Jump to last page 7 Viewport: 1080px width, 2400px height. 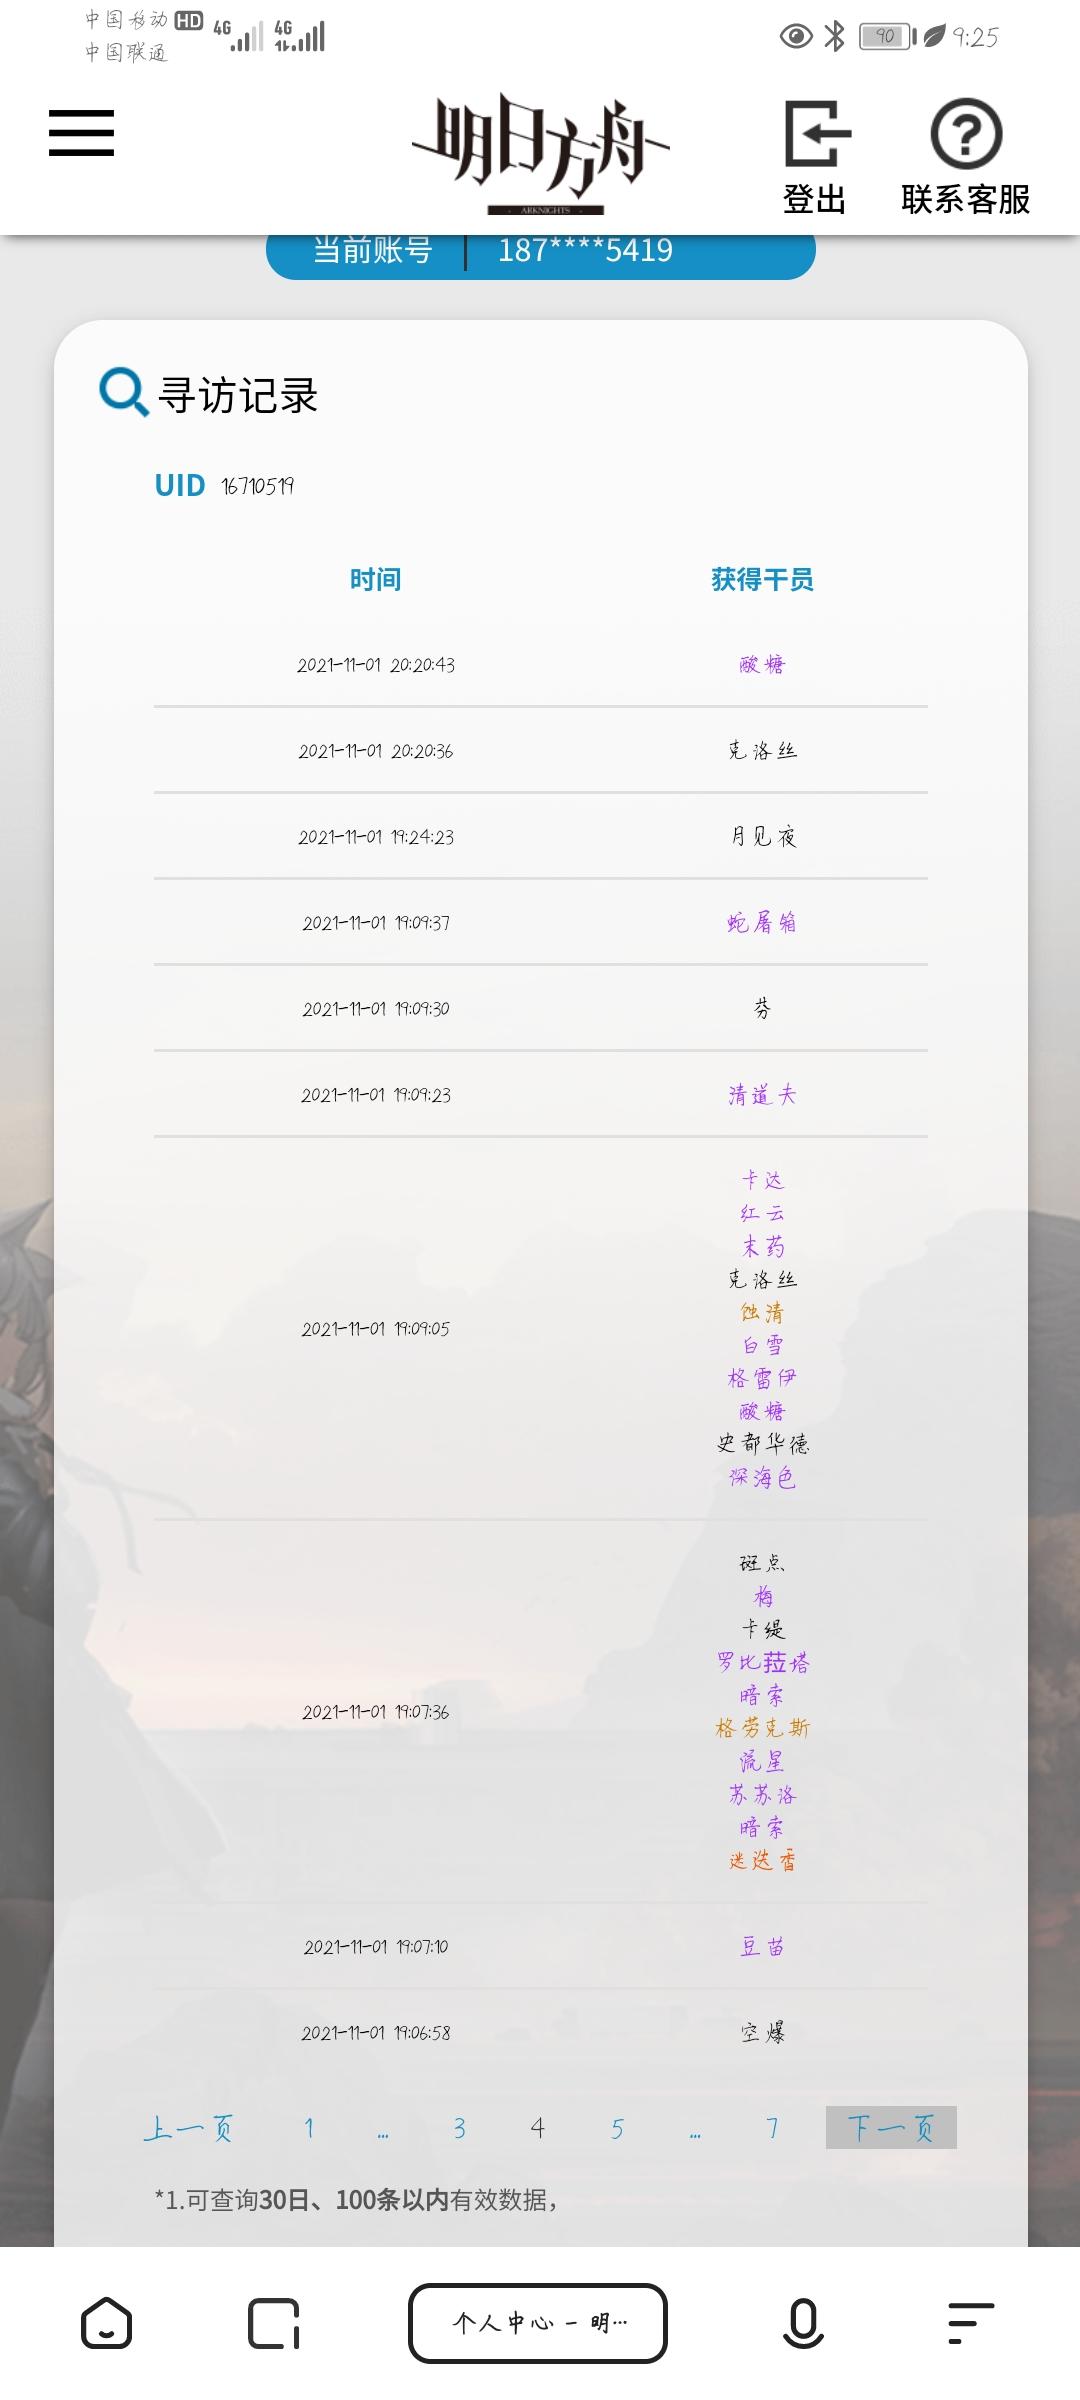[x=772, y=2127]
